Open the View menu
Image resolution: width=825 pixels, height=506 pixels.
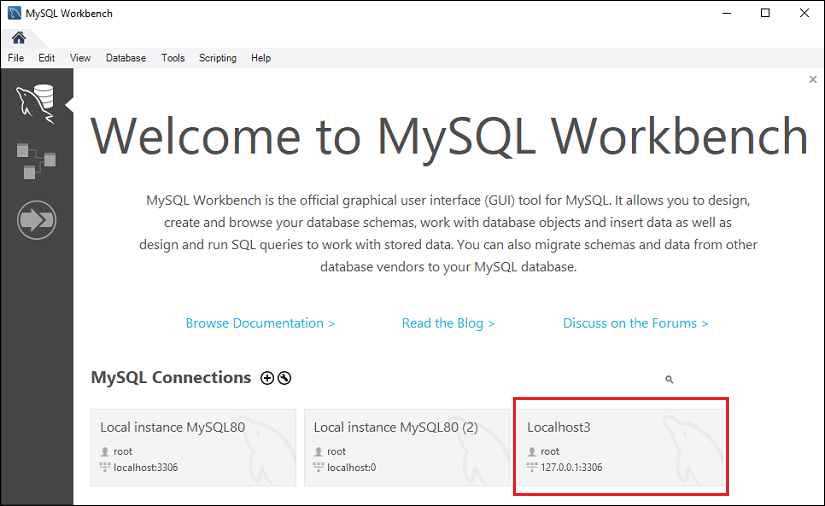[80, 58]
